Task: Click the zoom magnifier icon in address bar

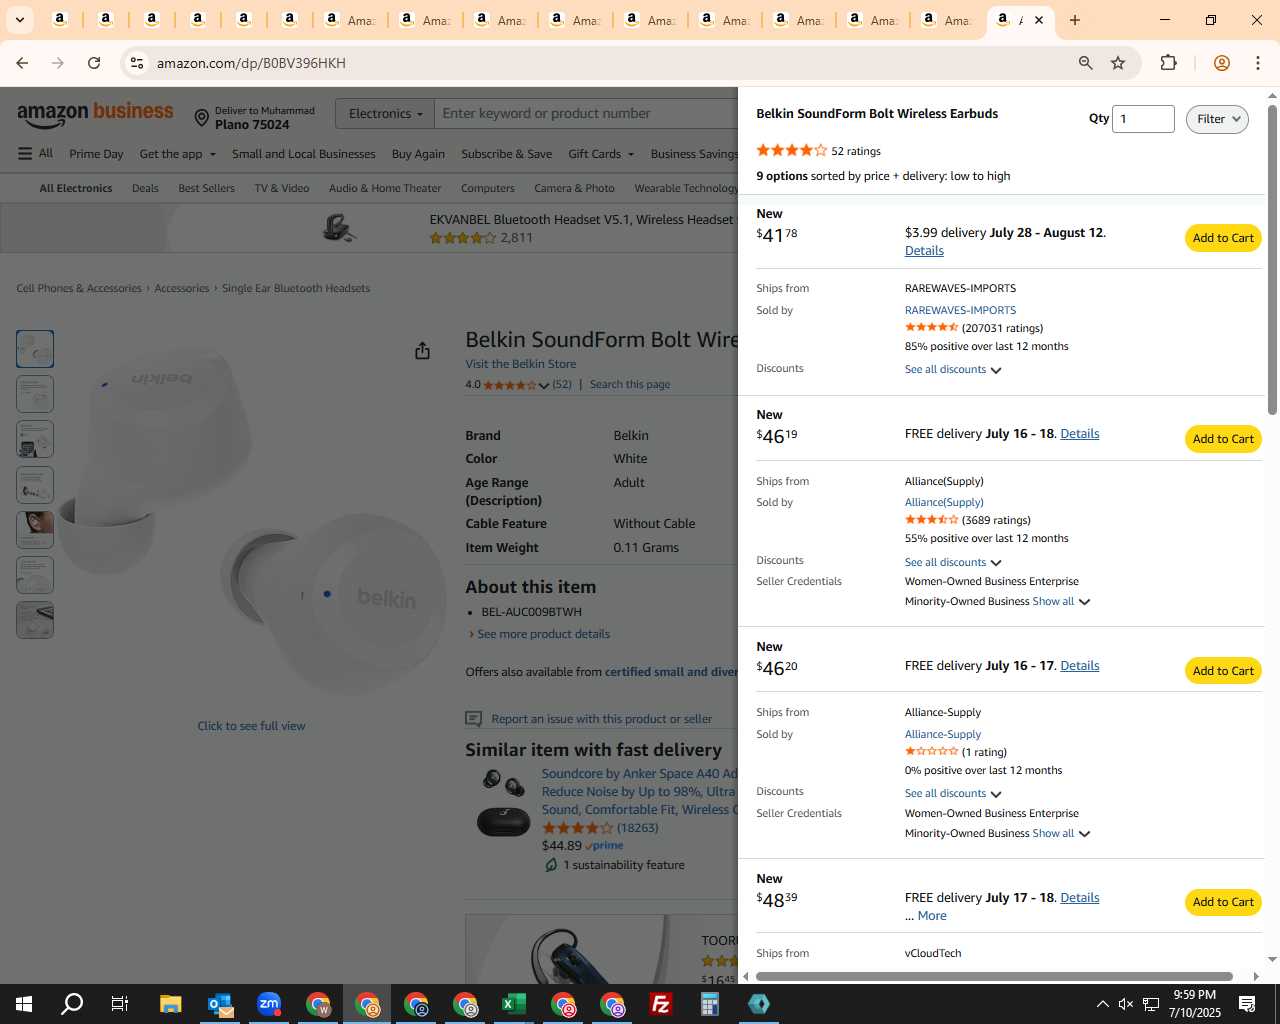Action: pos(1085,63)
